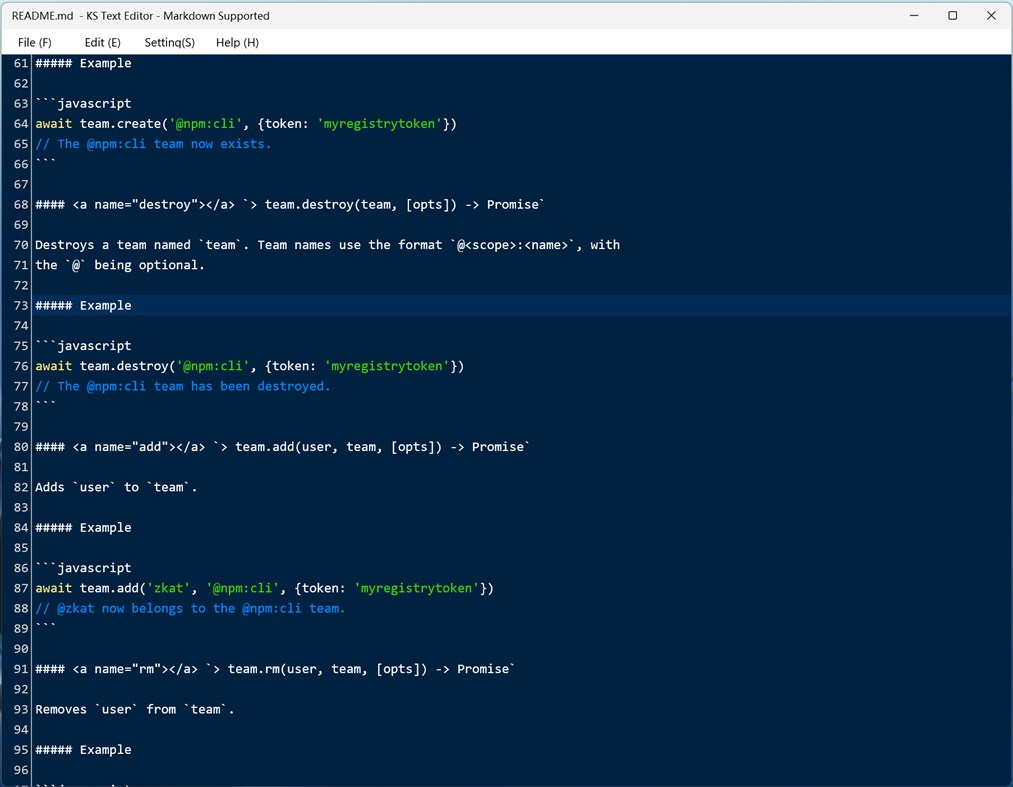Image resolution: width=1013 pixels, height=787 pixels.
Task: Open the File menu
Action: click(x=34, y=42)
